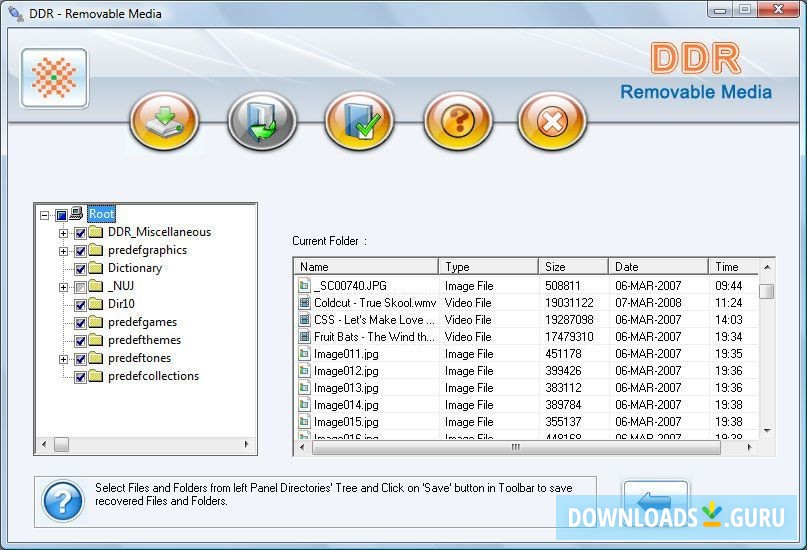Click the file name Image015.jpg
This screenshot has height=550, width=807.
pos(346,422)
